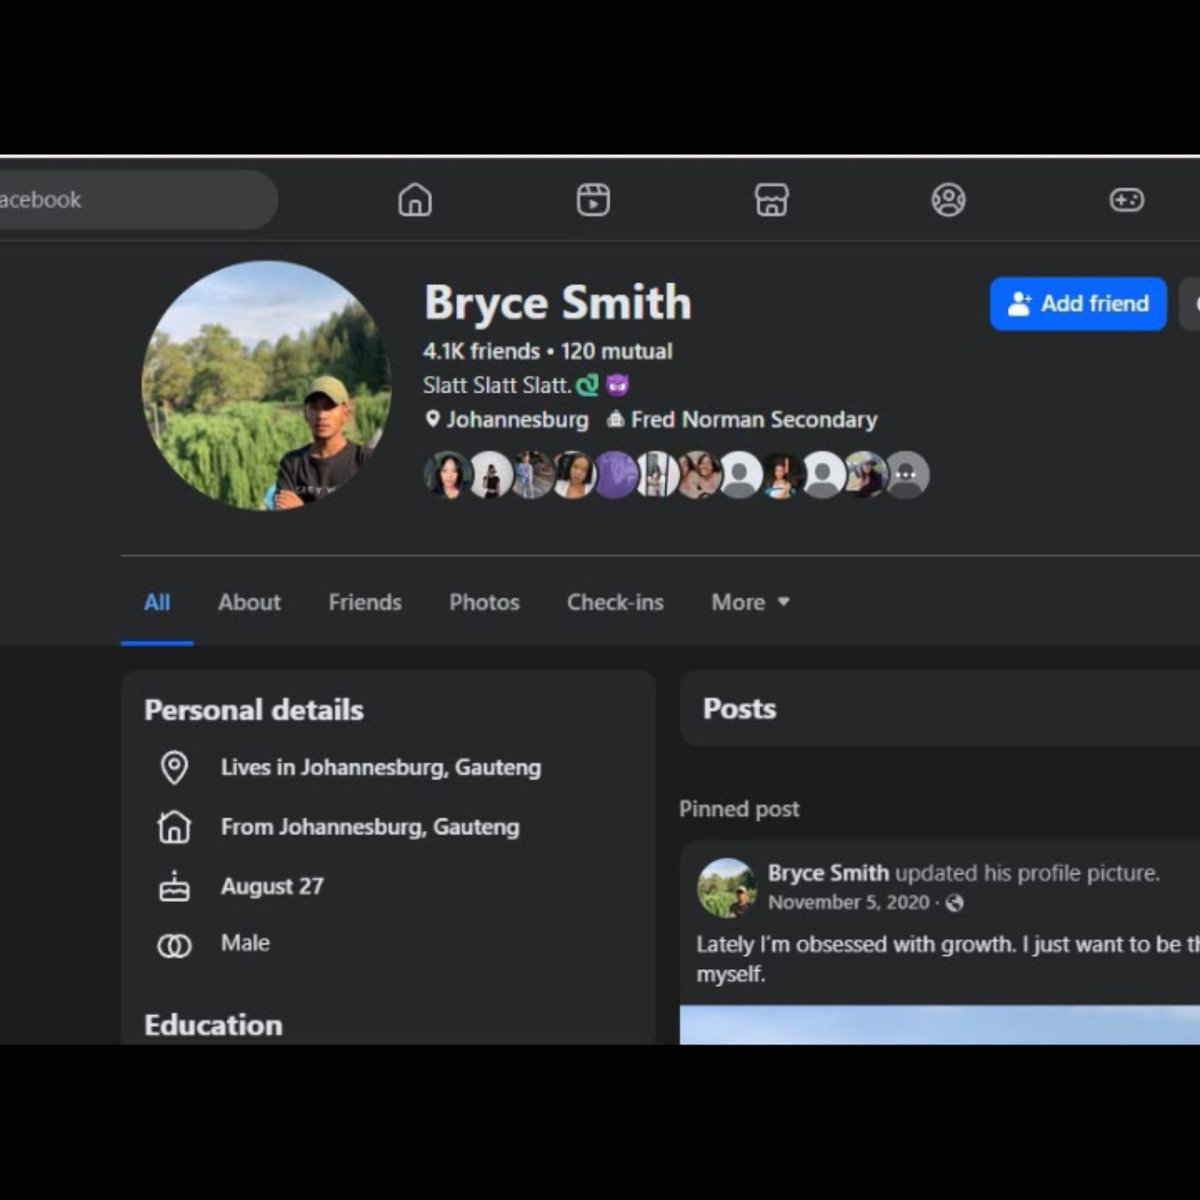Click the Education section heading

pos(213,1025)
